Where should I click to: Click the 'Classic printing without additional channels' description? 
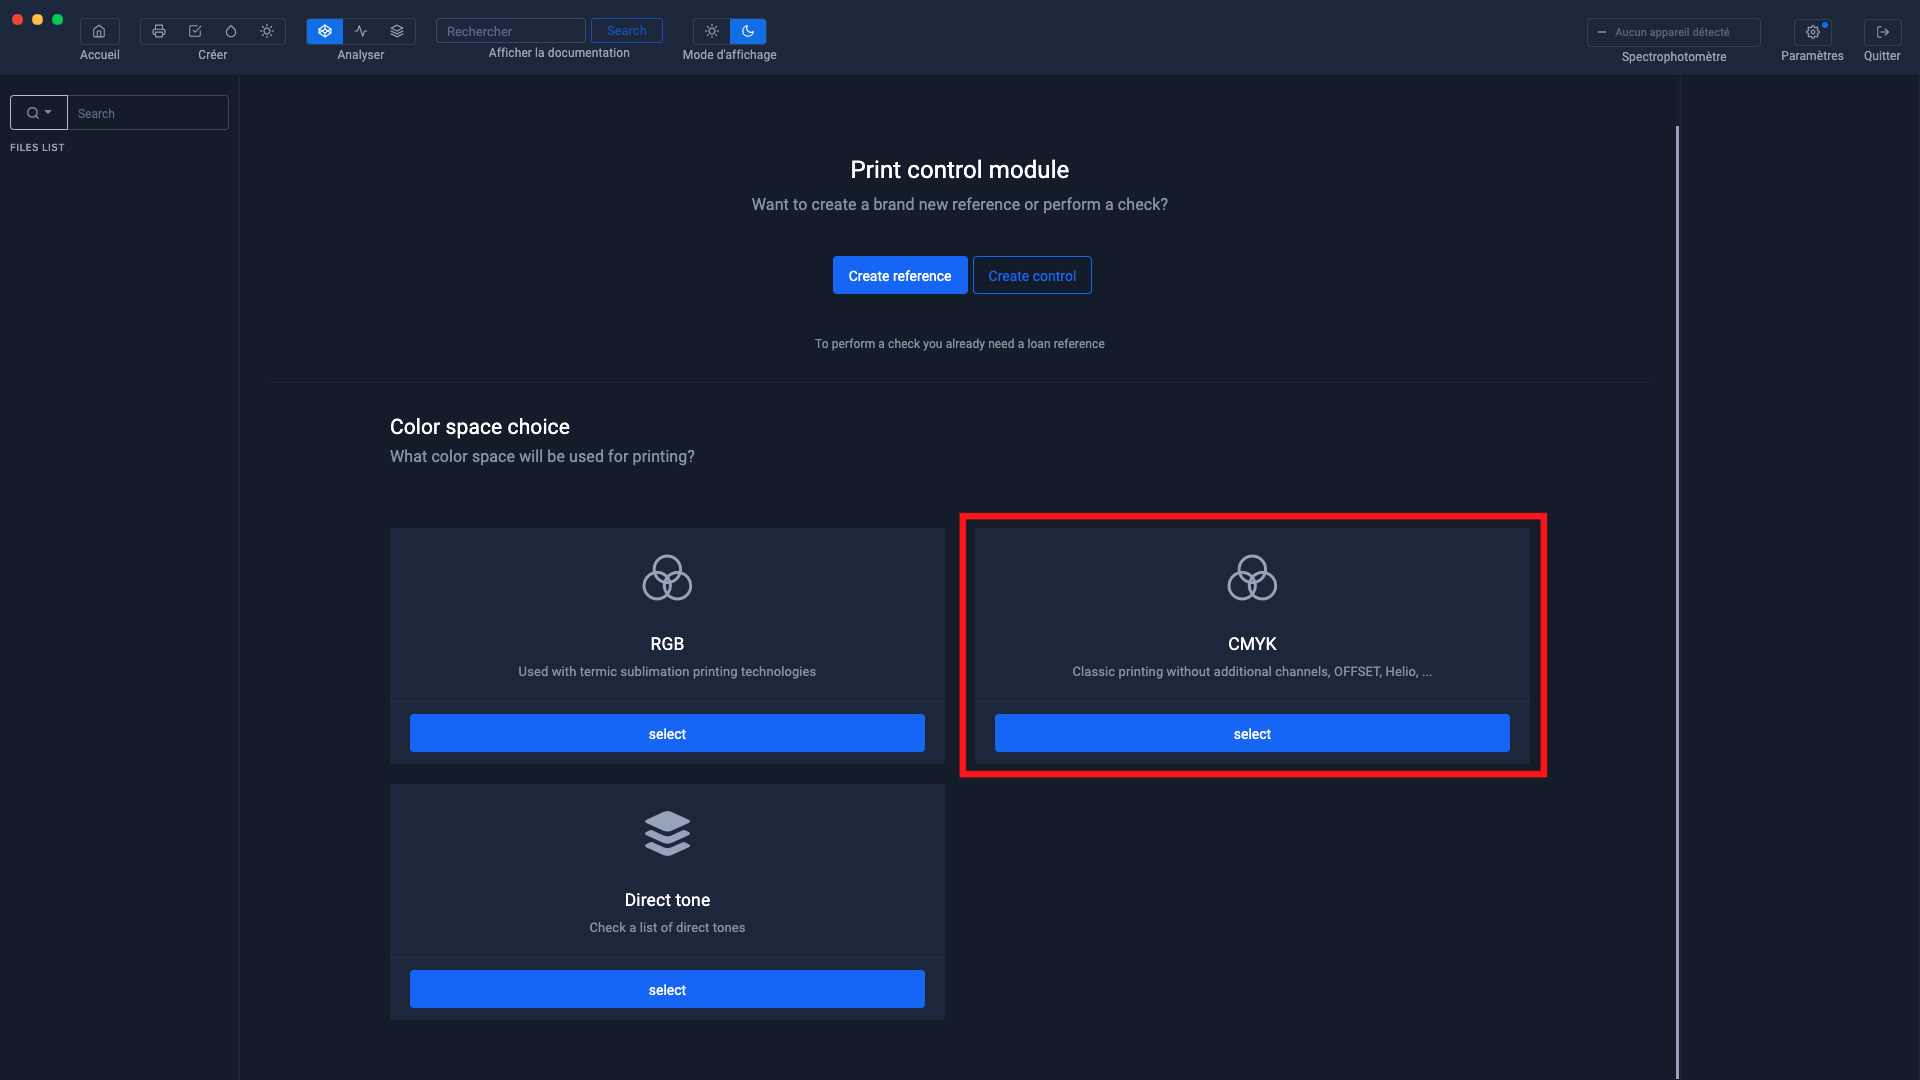(x=1252, y=672)
